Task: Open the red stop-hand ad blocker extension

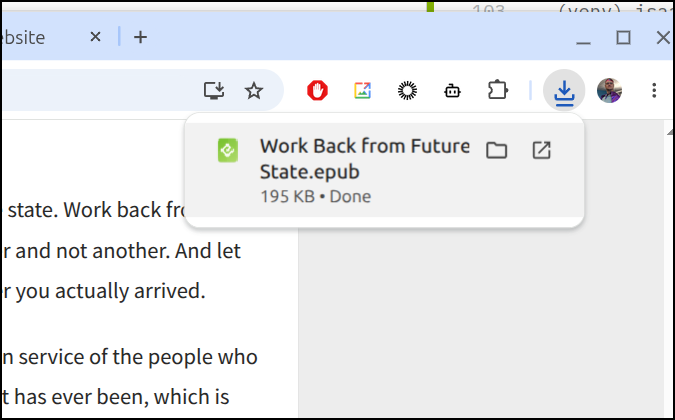Action: pyautogui.click(x=317, y=91)
